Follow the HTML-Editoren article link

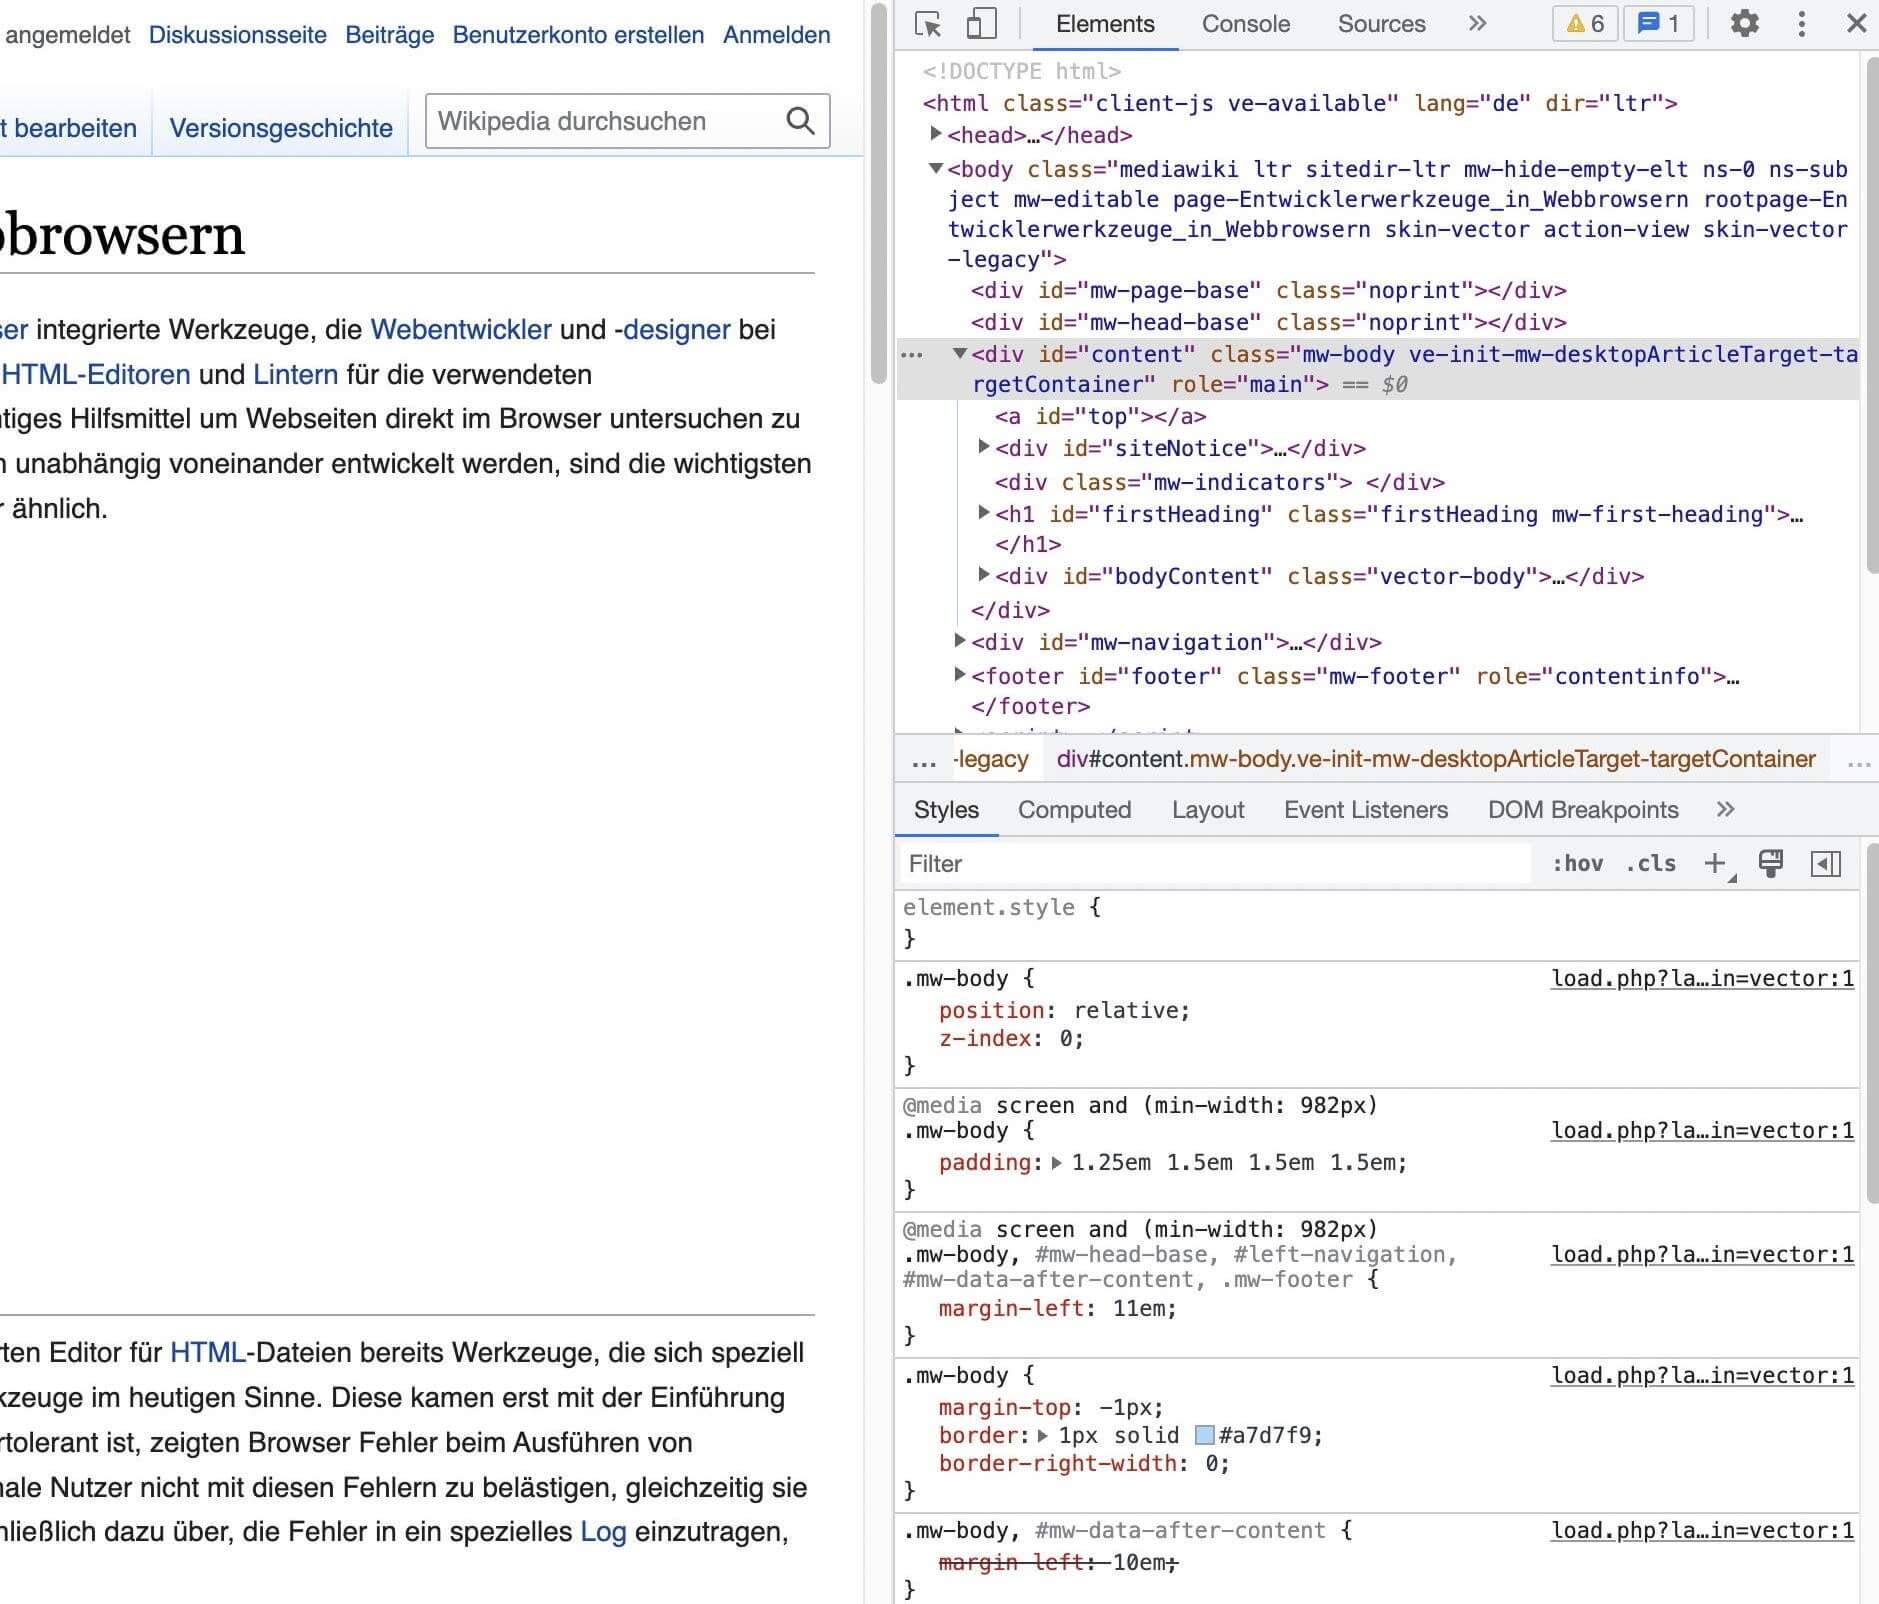pos(96,374)
